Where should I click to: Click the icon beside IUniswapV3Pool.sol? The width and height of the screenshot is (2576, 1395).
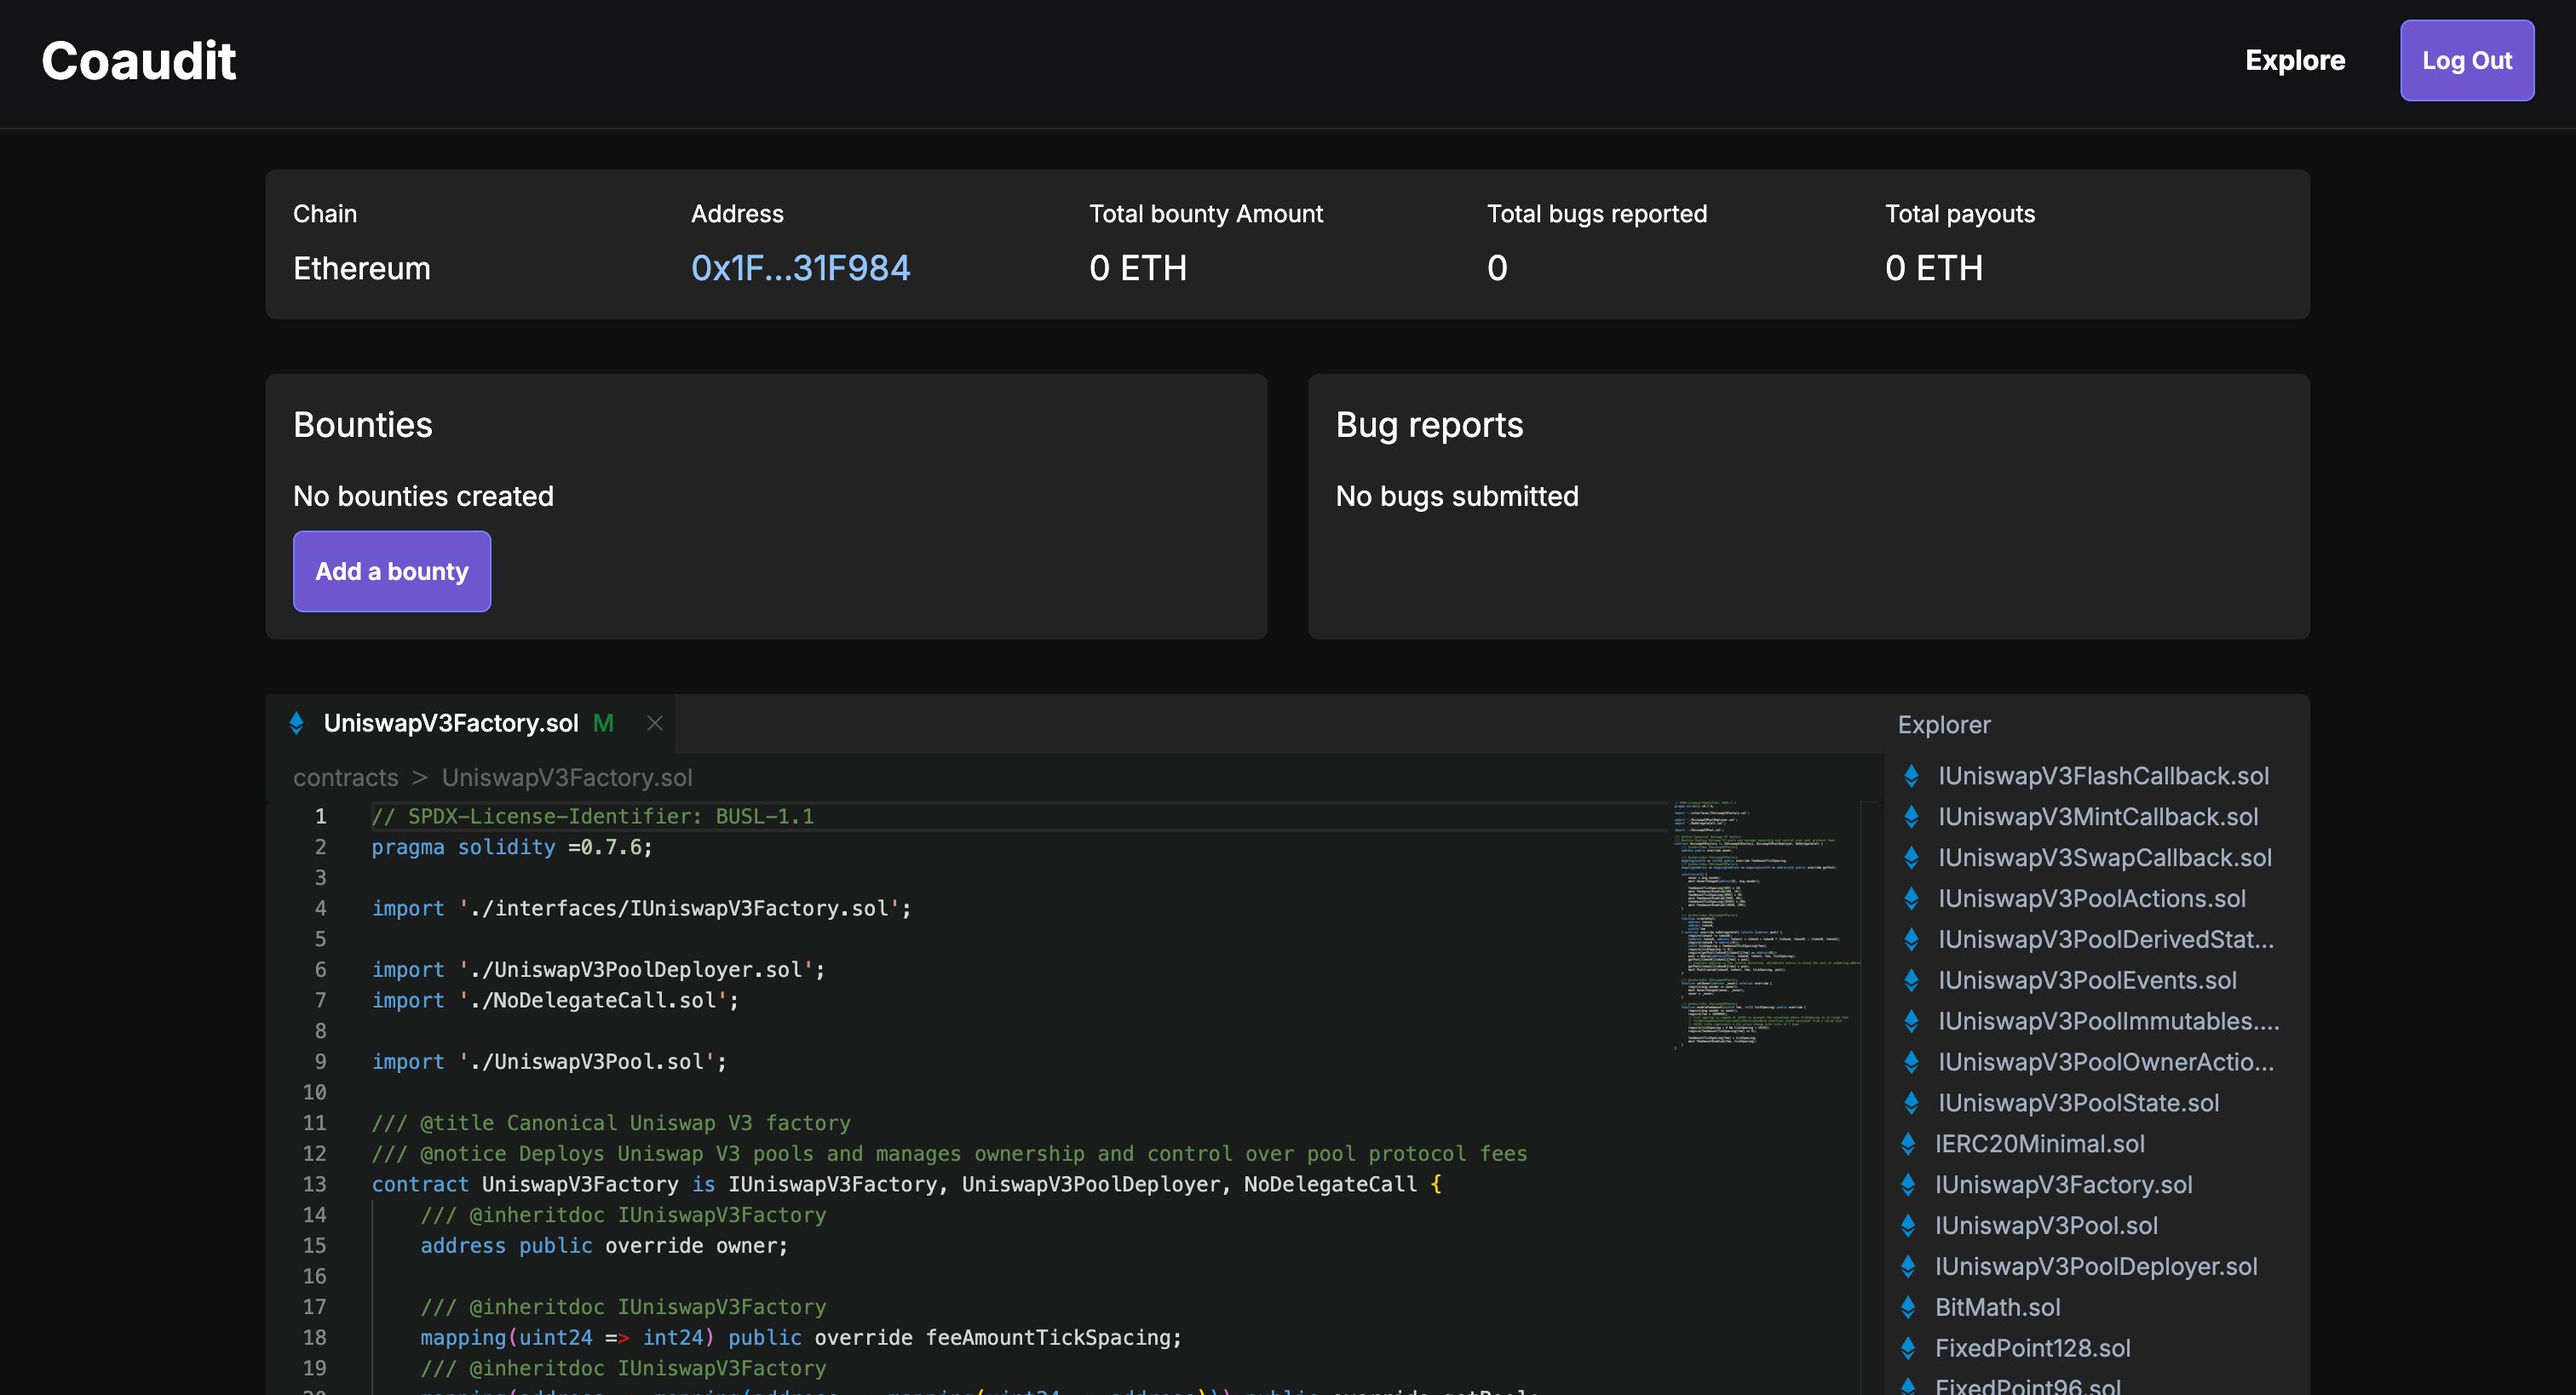click(x=1908, y=1226)
